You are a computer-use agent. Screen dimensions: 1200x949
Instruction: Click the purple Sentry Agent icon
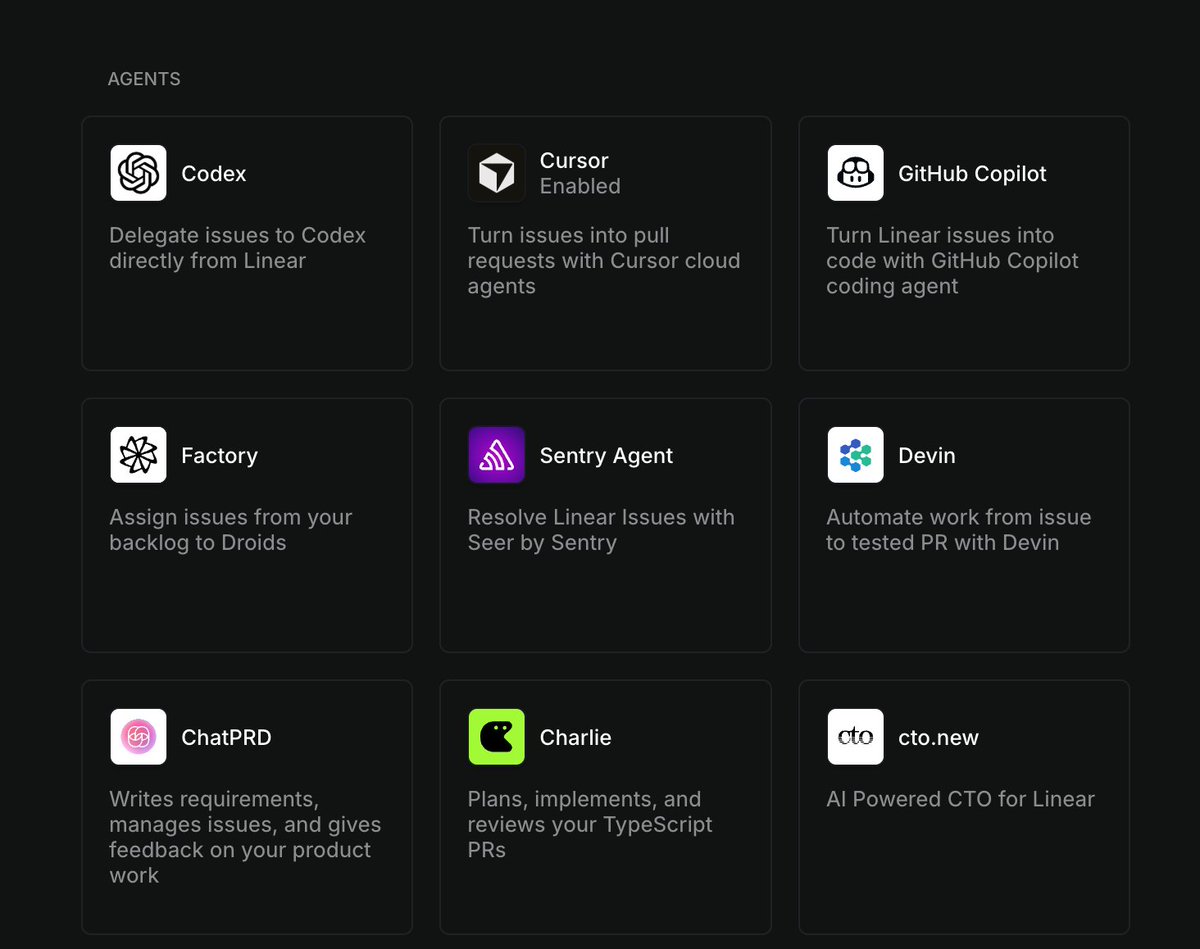click(496, 455)
